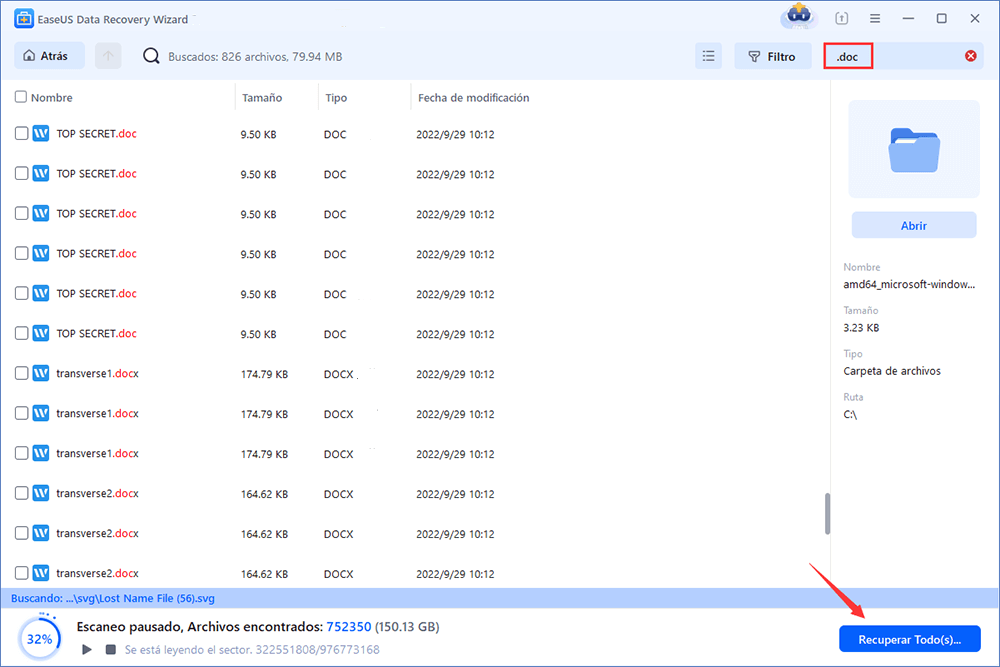Click Recuperar Todo(s)... button
Screen dimensions: 1000x667
coord(909,639)
